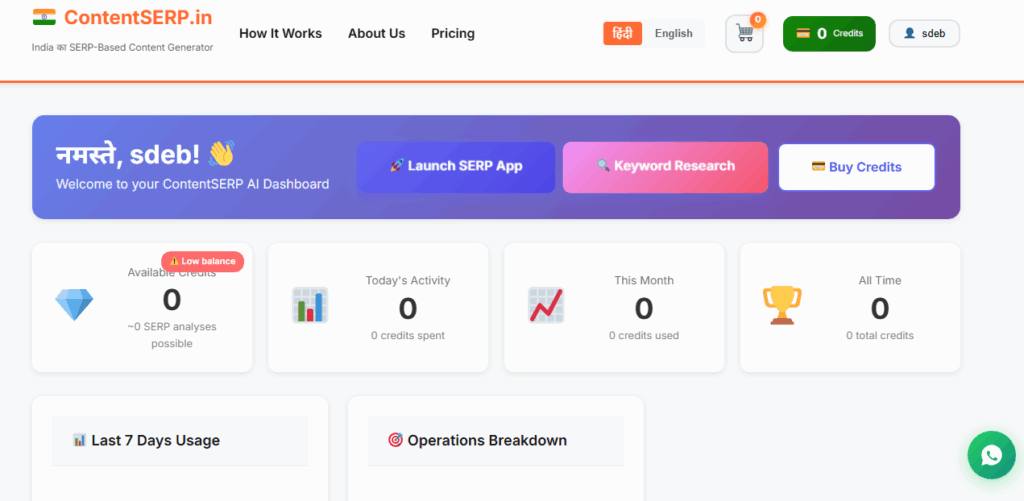Click the This Month label

644,280
